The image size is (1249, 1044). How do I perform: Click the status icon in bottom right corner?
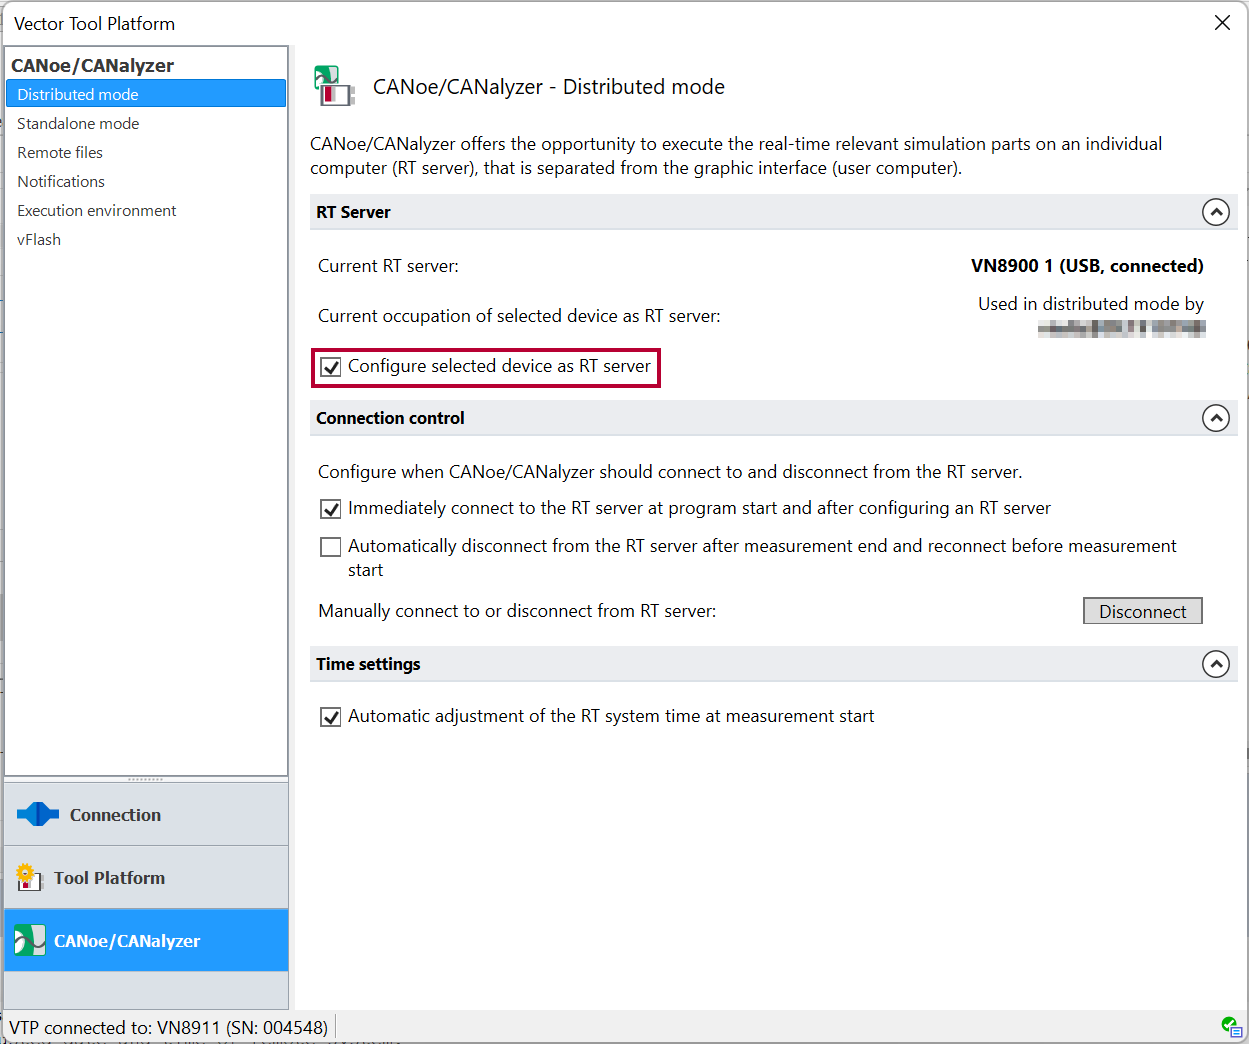[1231, 1026]
